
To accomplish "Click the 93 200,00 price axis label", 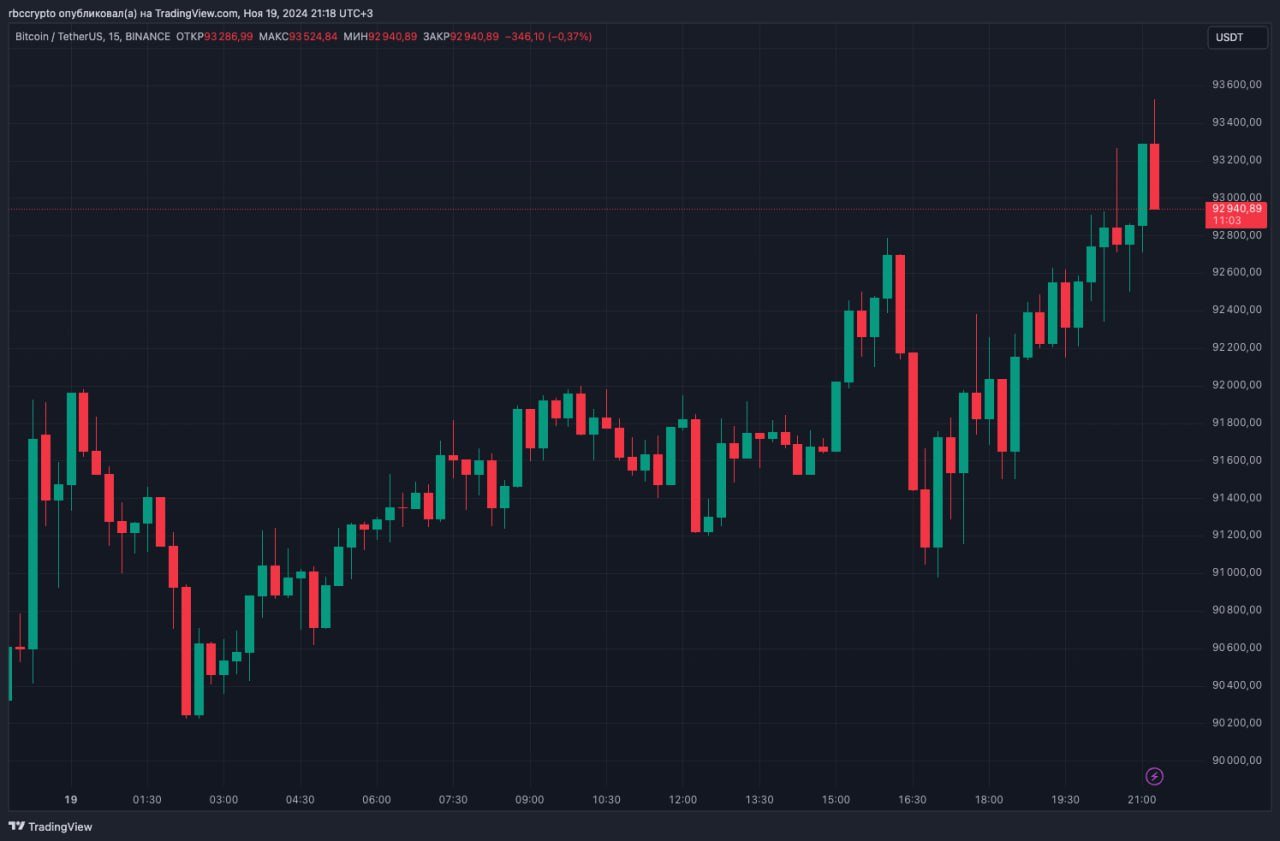I will pyautogui.click(x=1236, y=159).
